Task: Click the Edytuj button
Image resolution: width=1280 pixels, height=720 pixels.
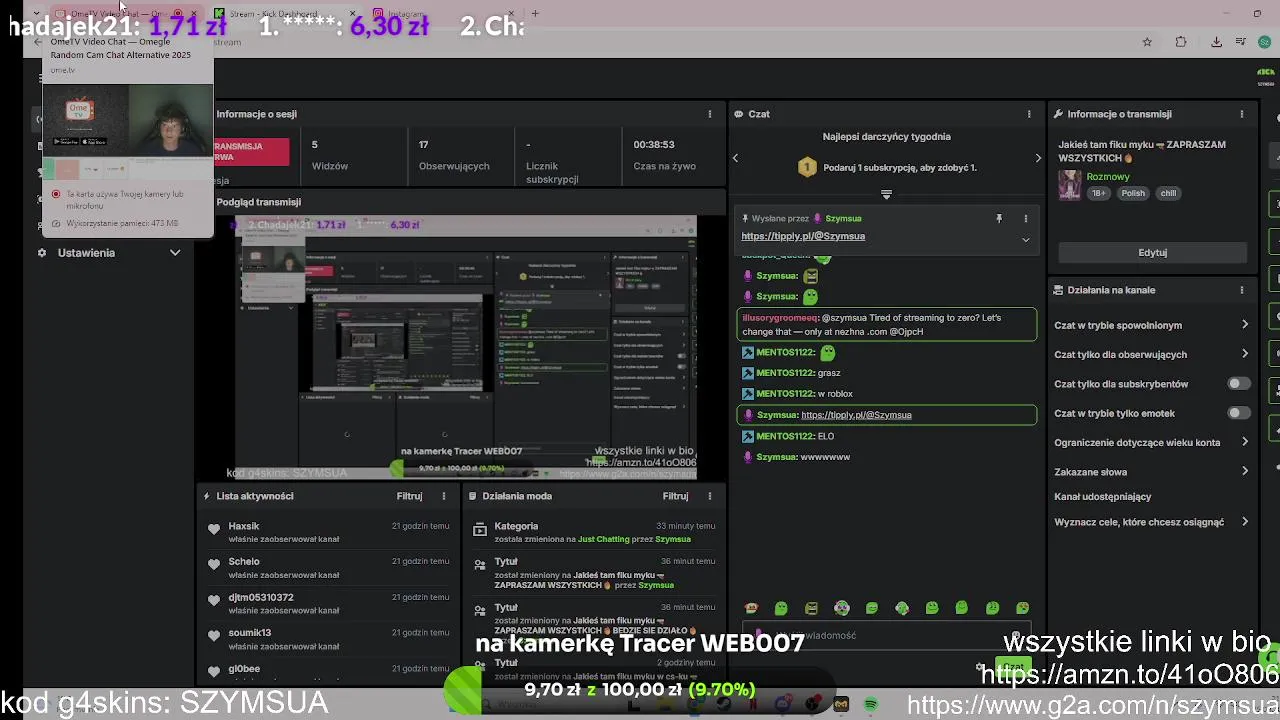Action: (x=1152, y=253)
